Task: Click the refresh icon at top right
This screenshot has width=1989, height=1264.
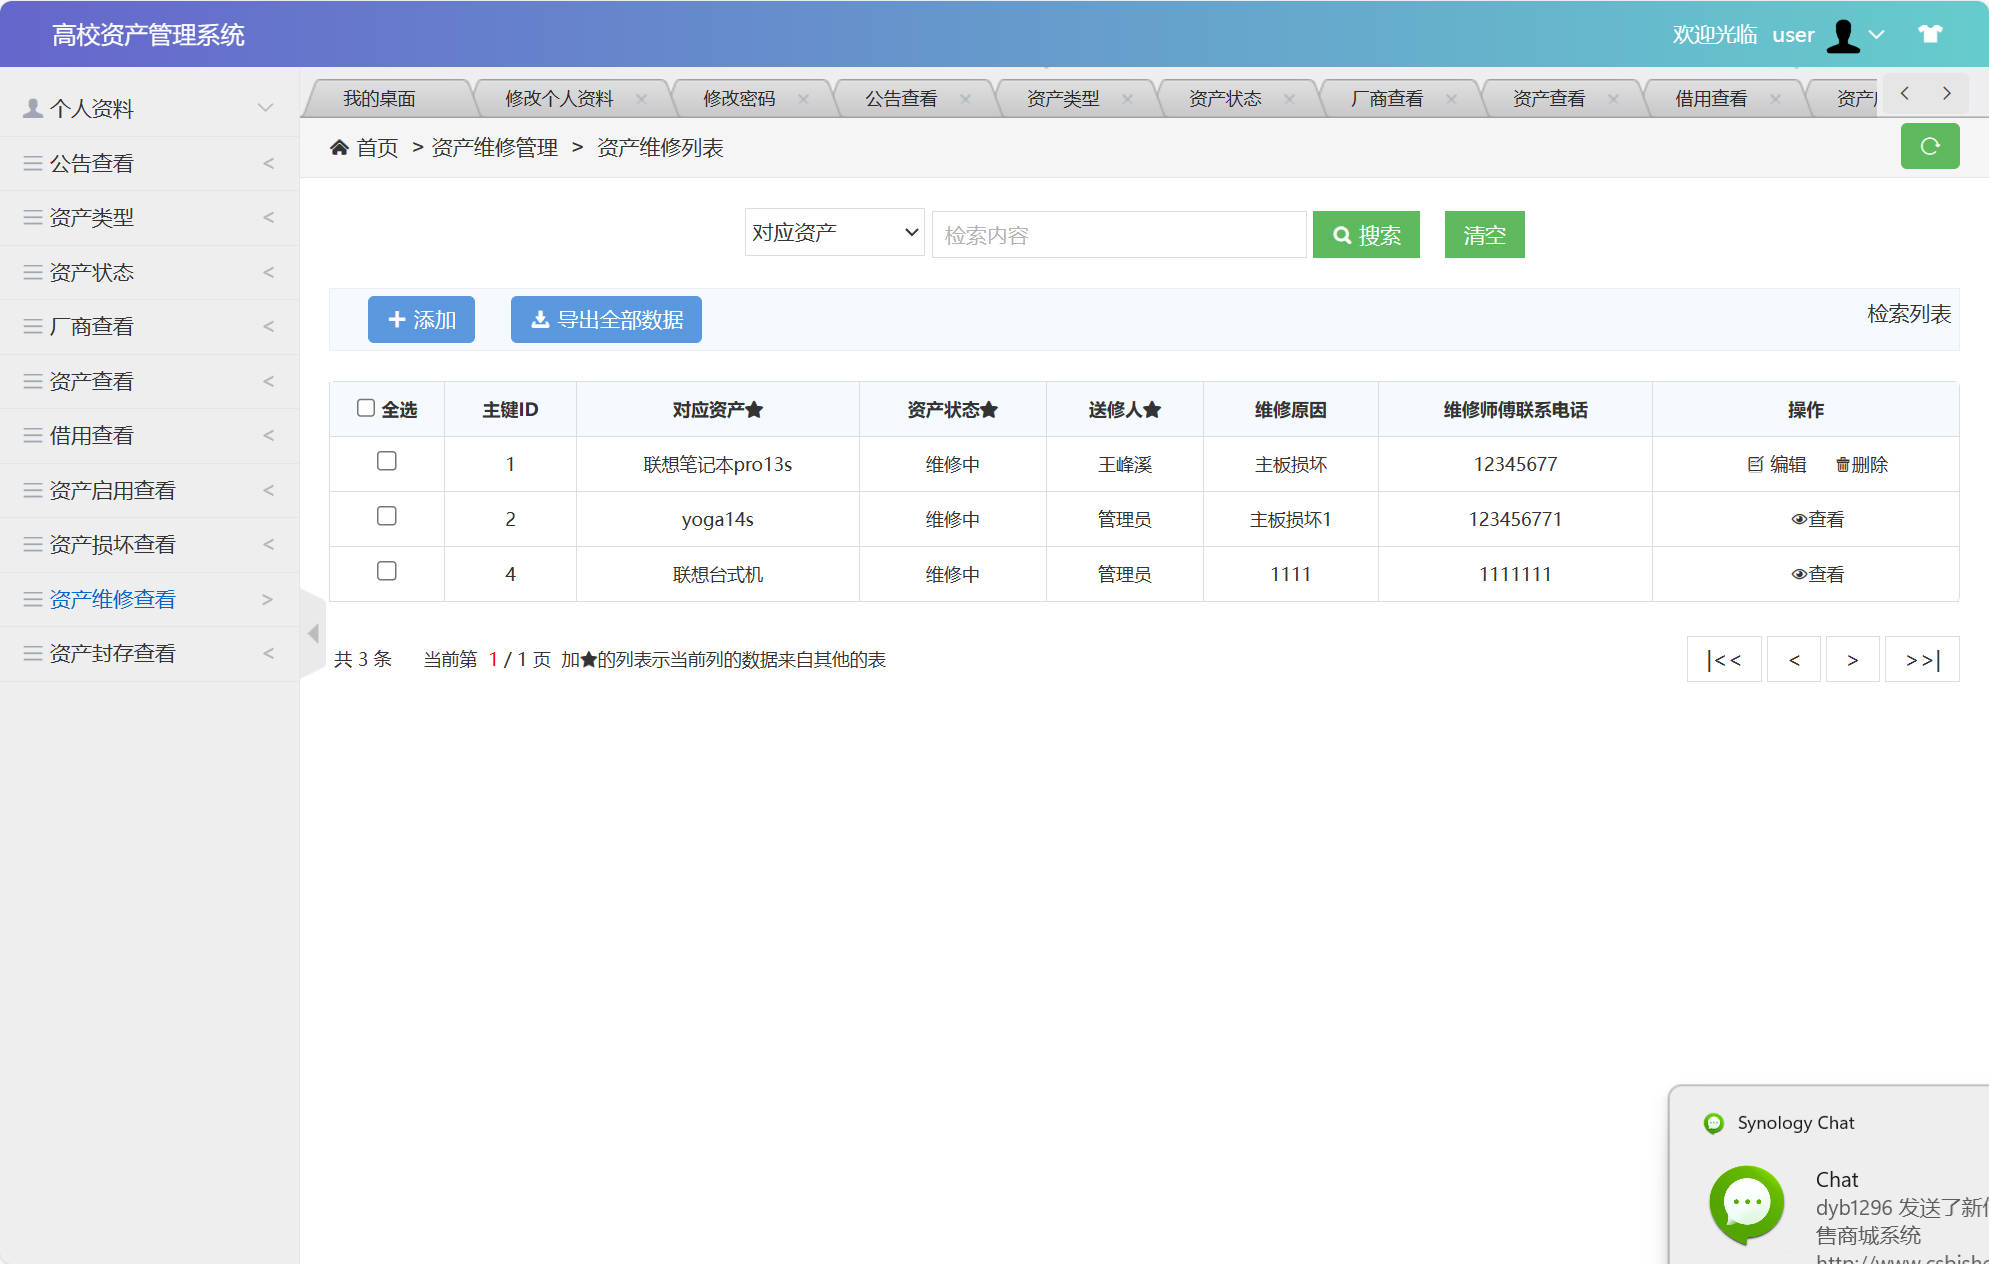Action: tap(1930, 146)
